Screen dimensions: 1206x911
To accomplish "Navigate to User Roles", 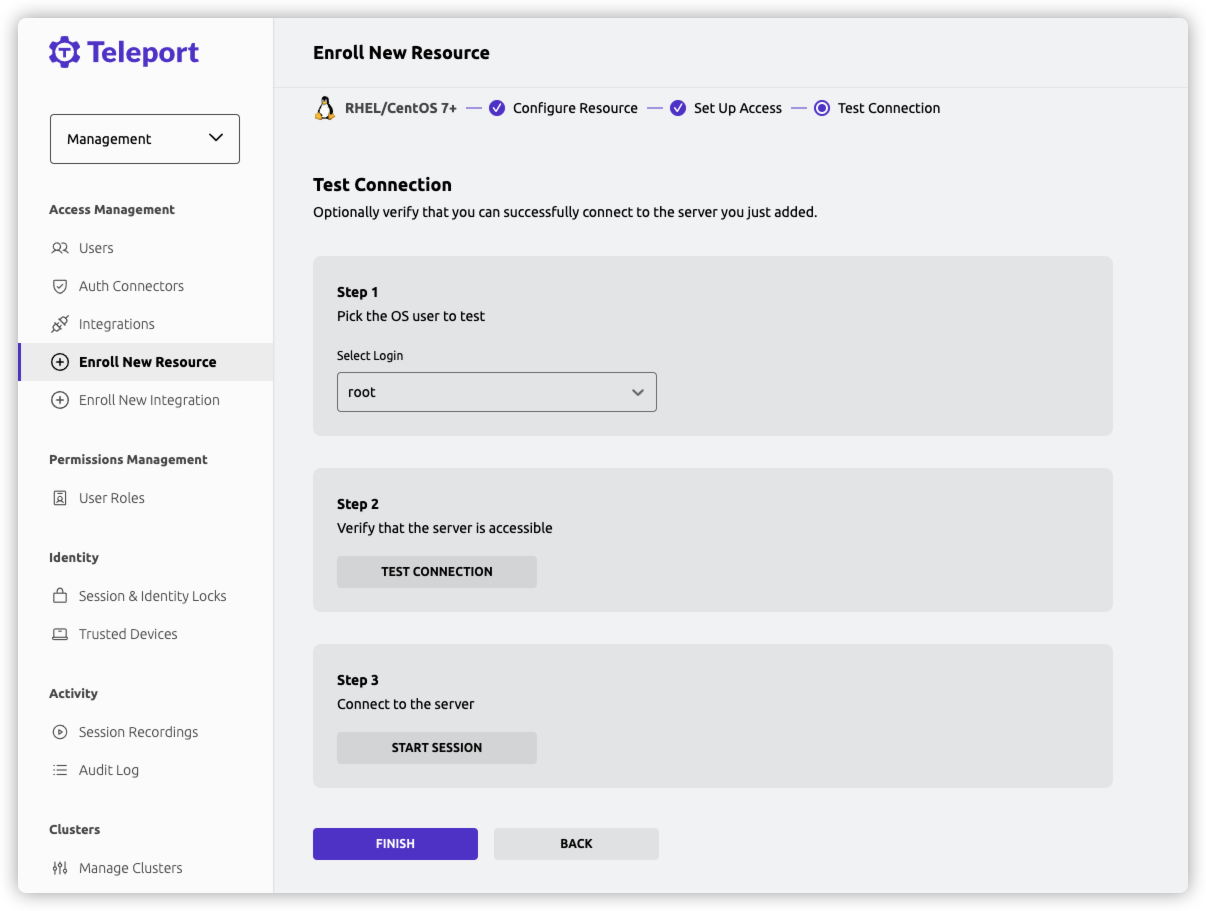I will [145, 498].
